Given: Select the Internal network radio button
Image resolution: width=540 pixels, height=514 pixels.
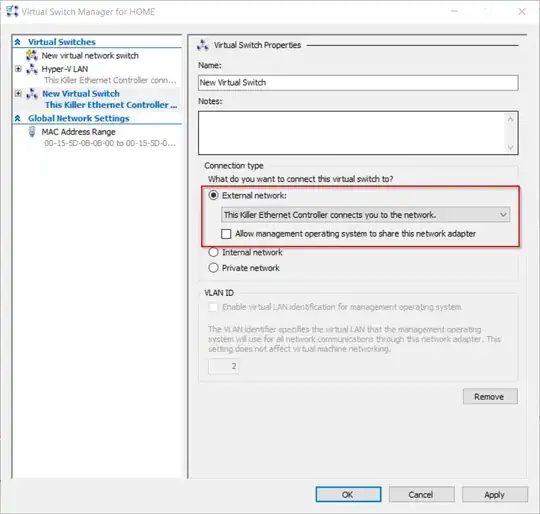Looking at the screenshot, I should pyautogui.click(x=214, y=252).
